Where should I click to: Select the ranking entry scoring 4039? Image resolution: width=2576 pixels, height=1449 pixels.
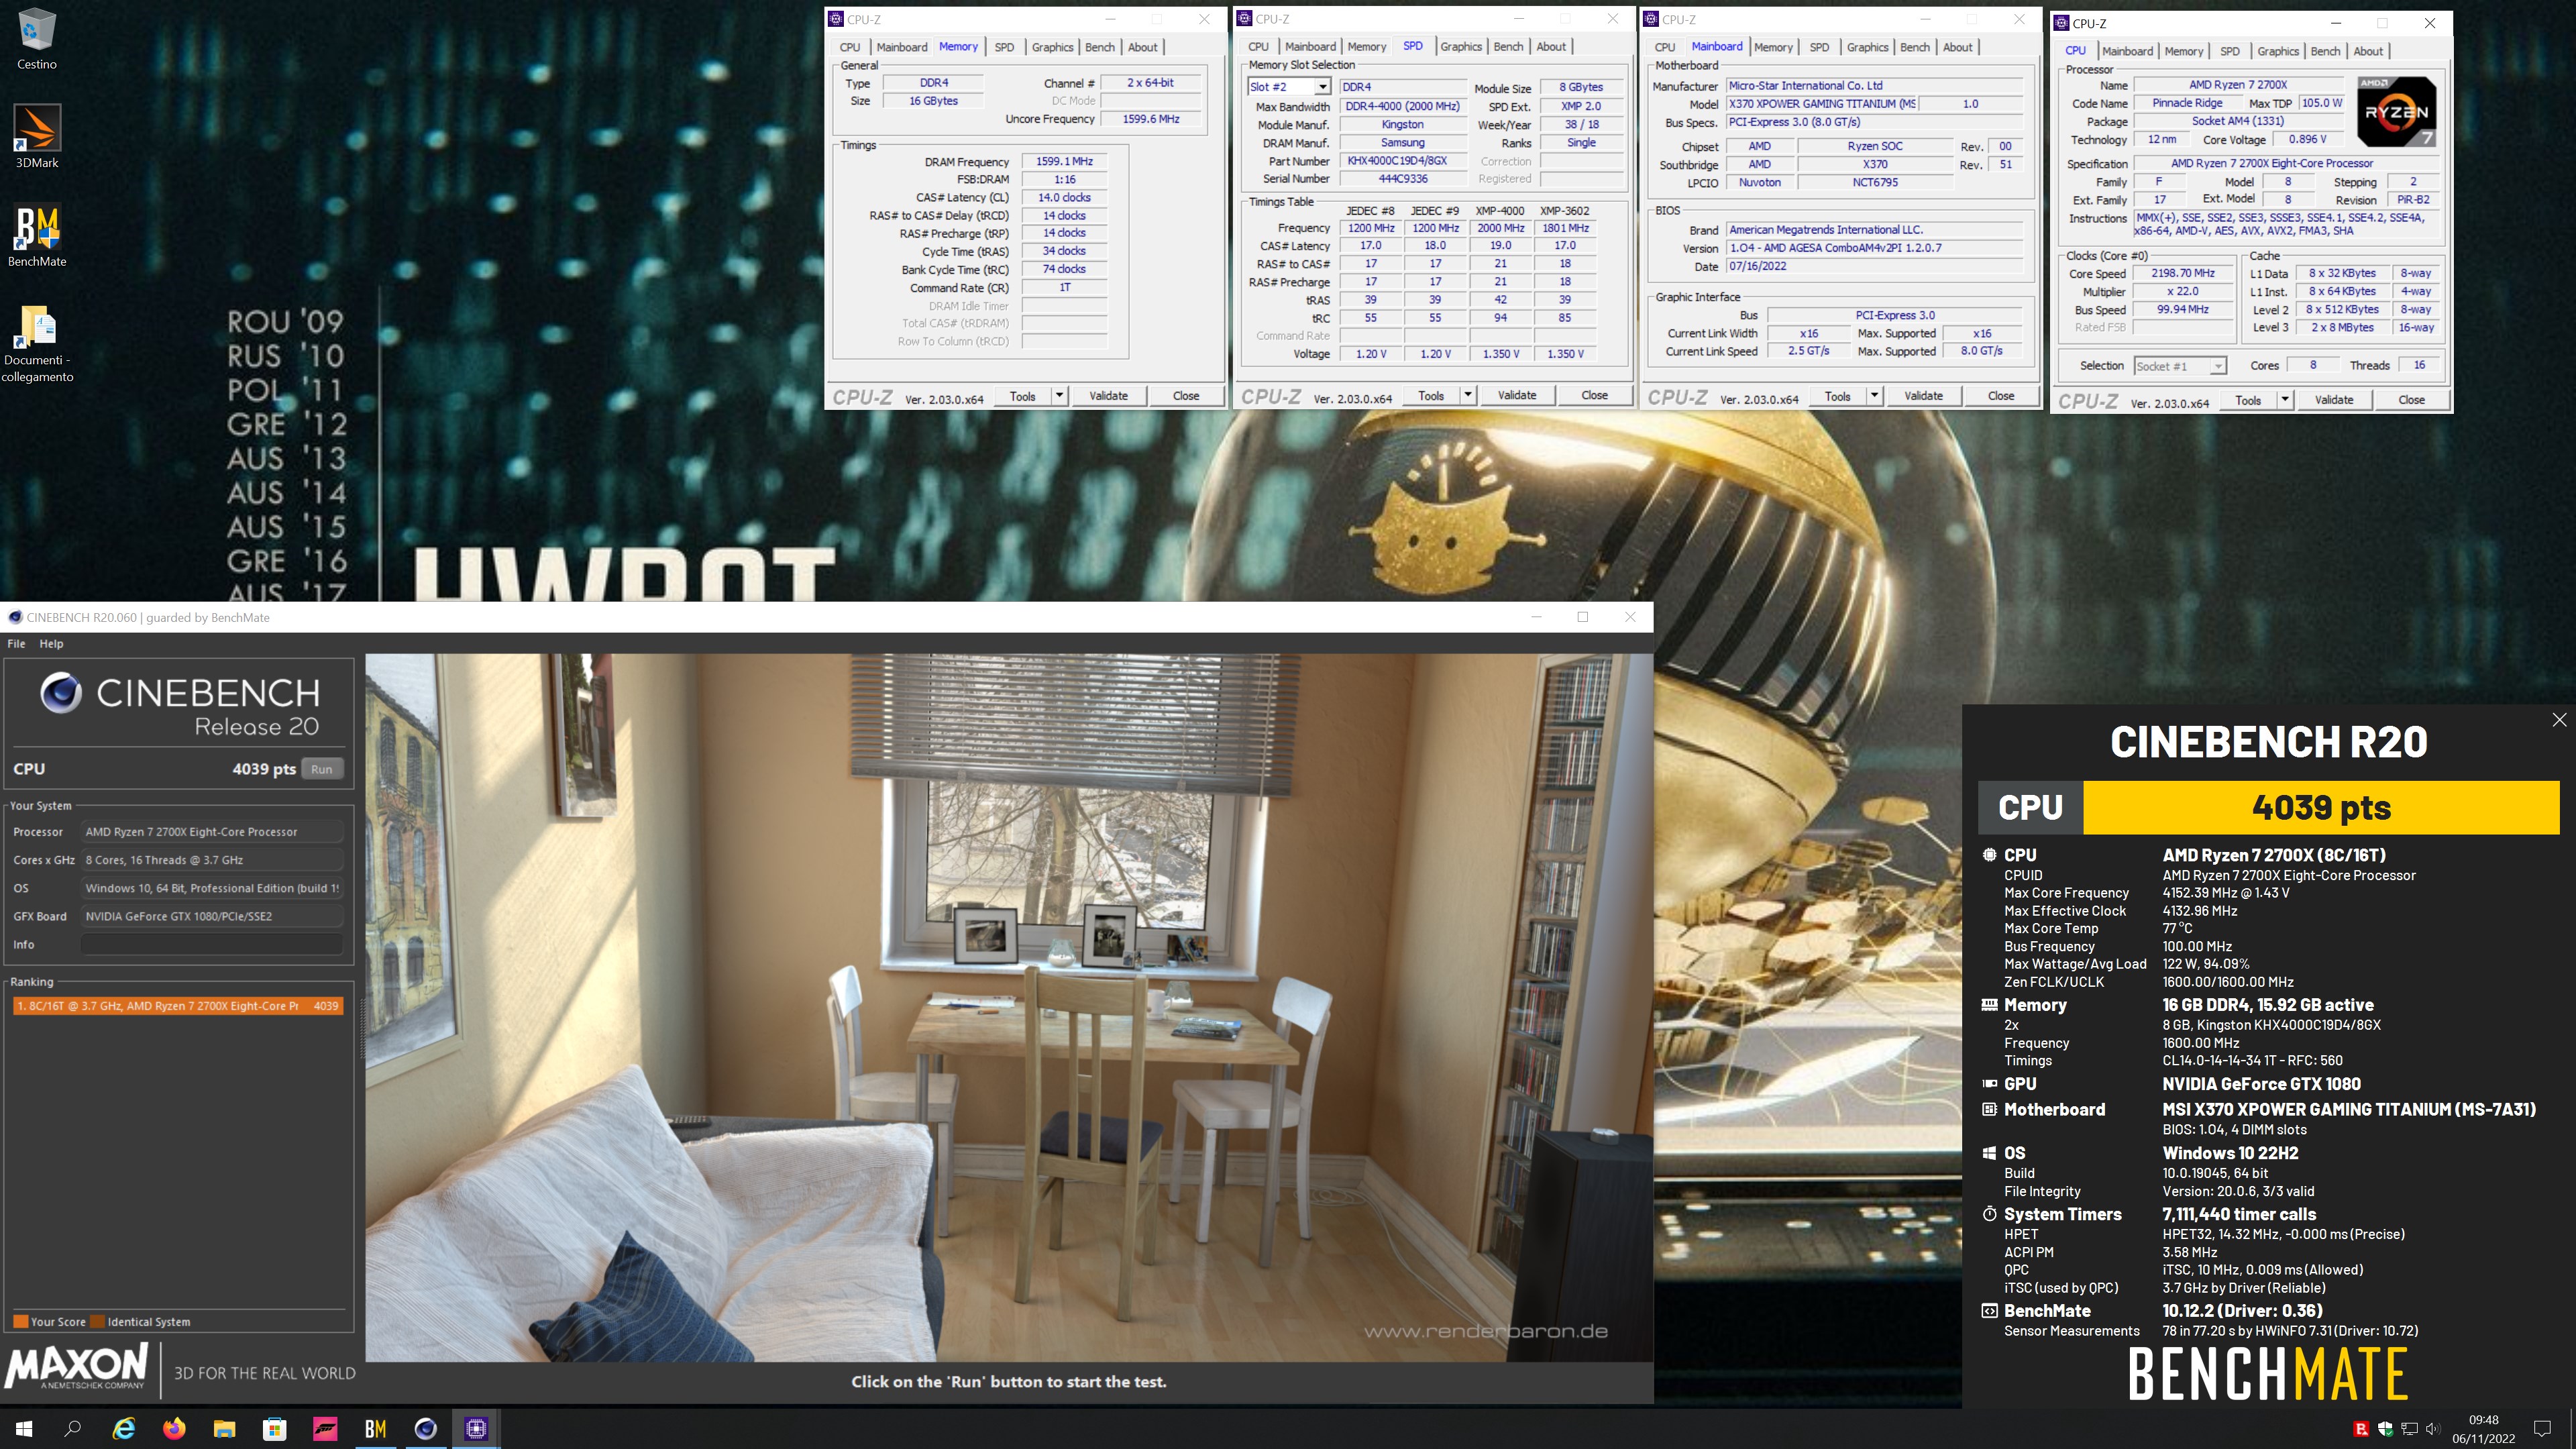178,1006
